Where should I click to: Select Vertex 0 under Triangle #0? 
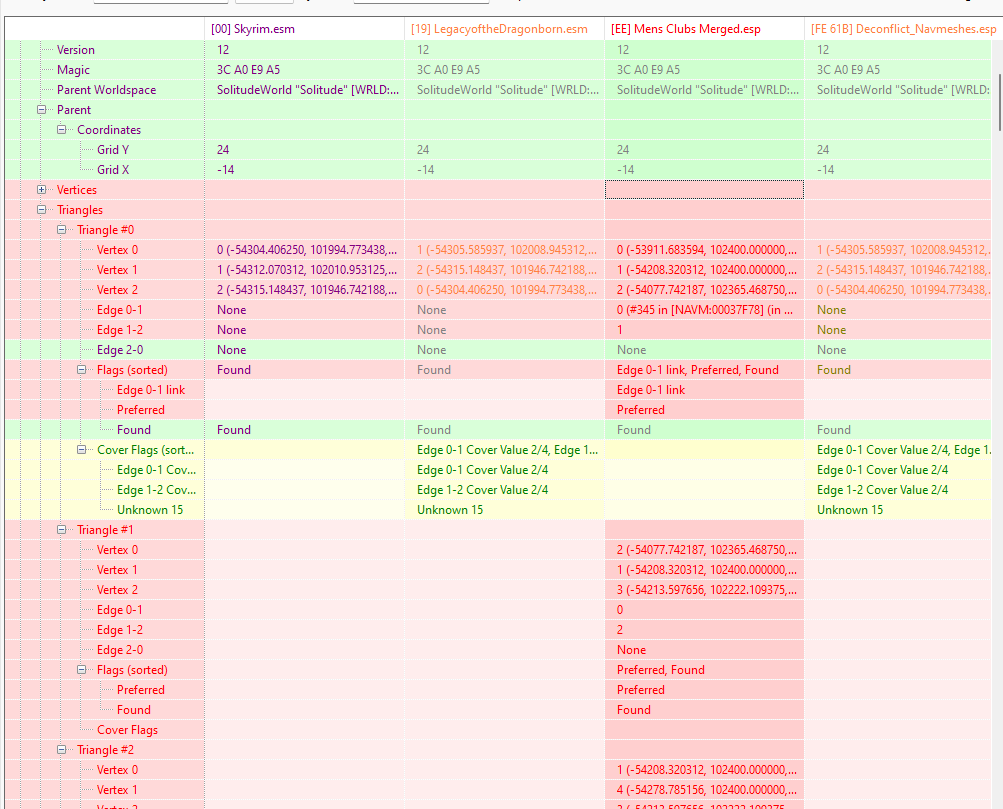117,250
